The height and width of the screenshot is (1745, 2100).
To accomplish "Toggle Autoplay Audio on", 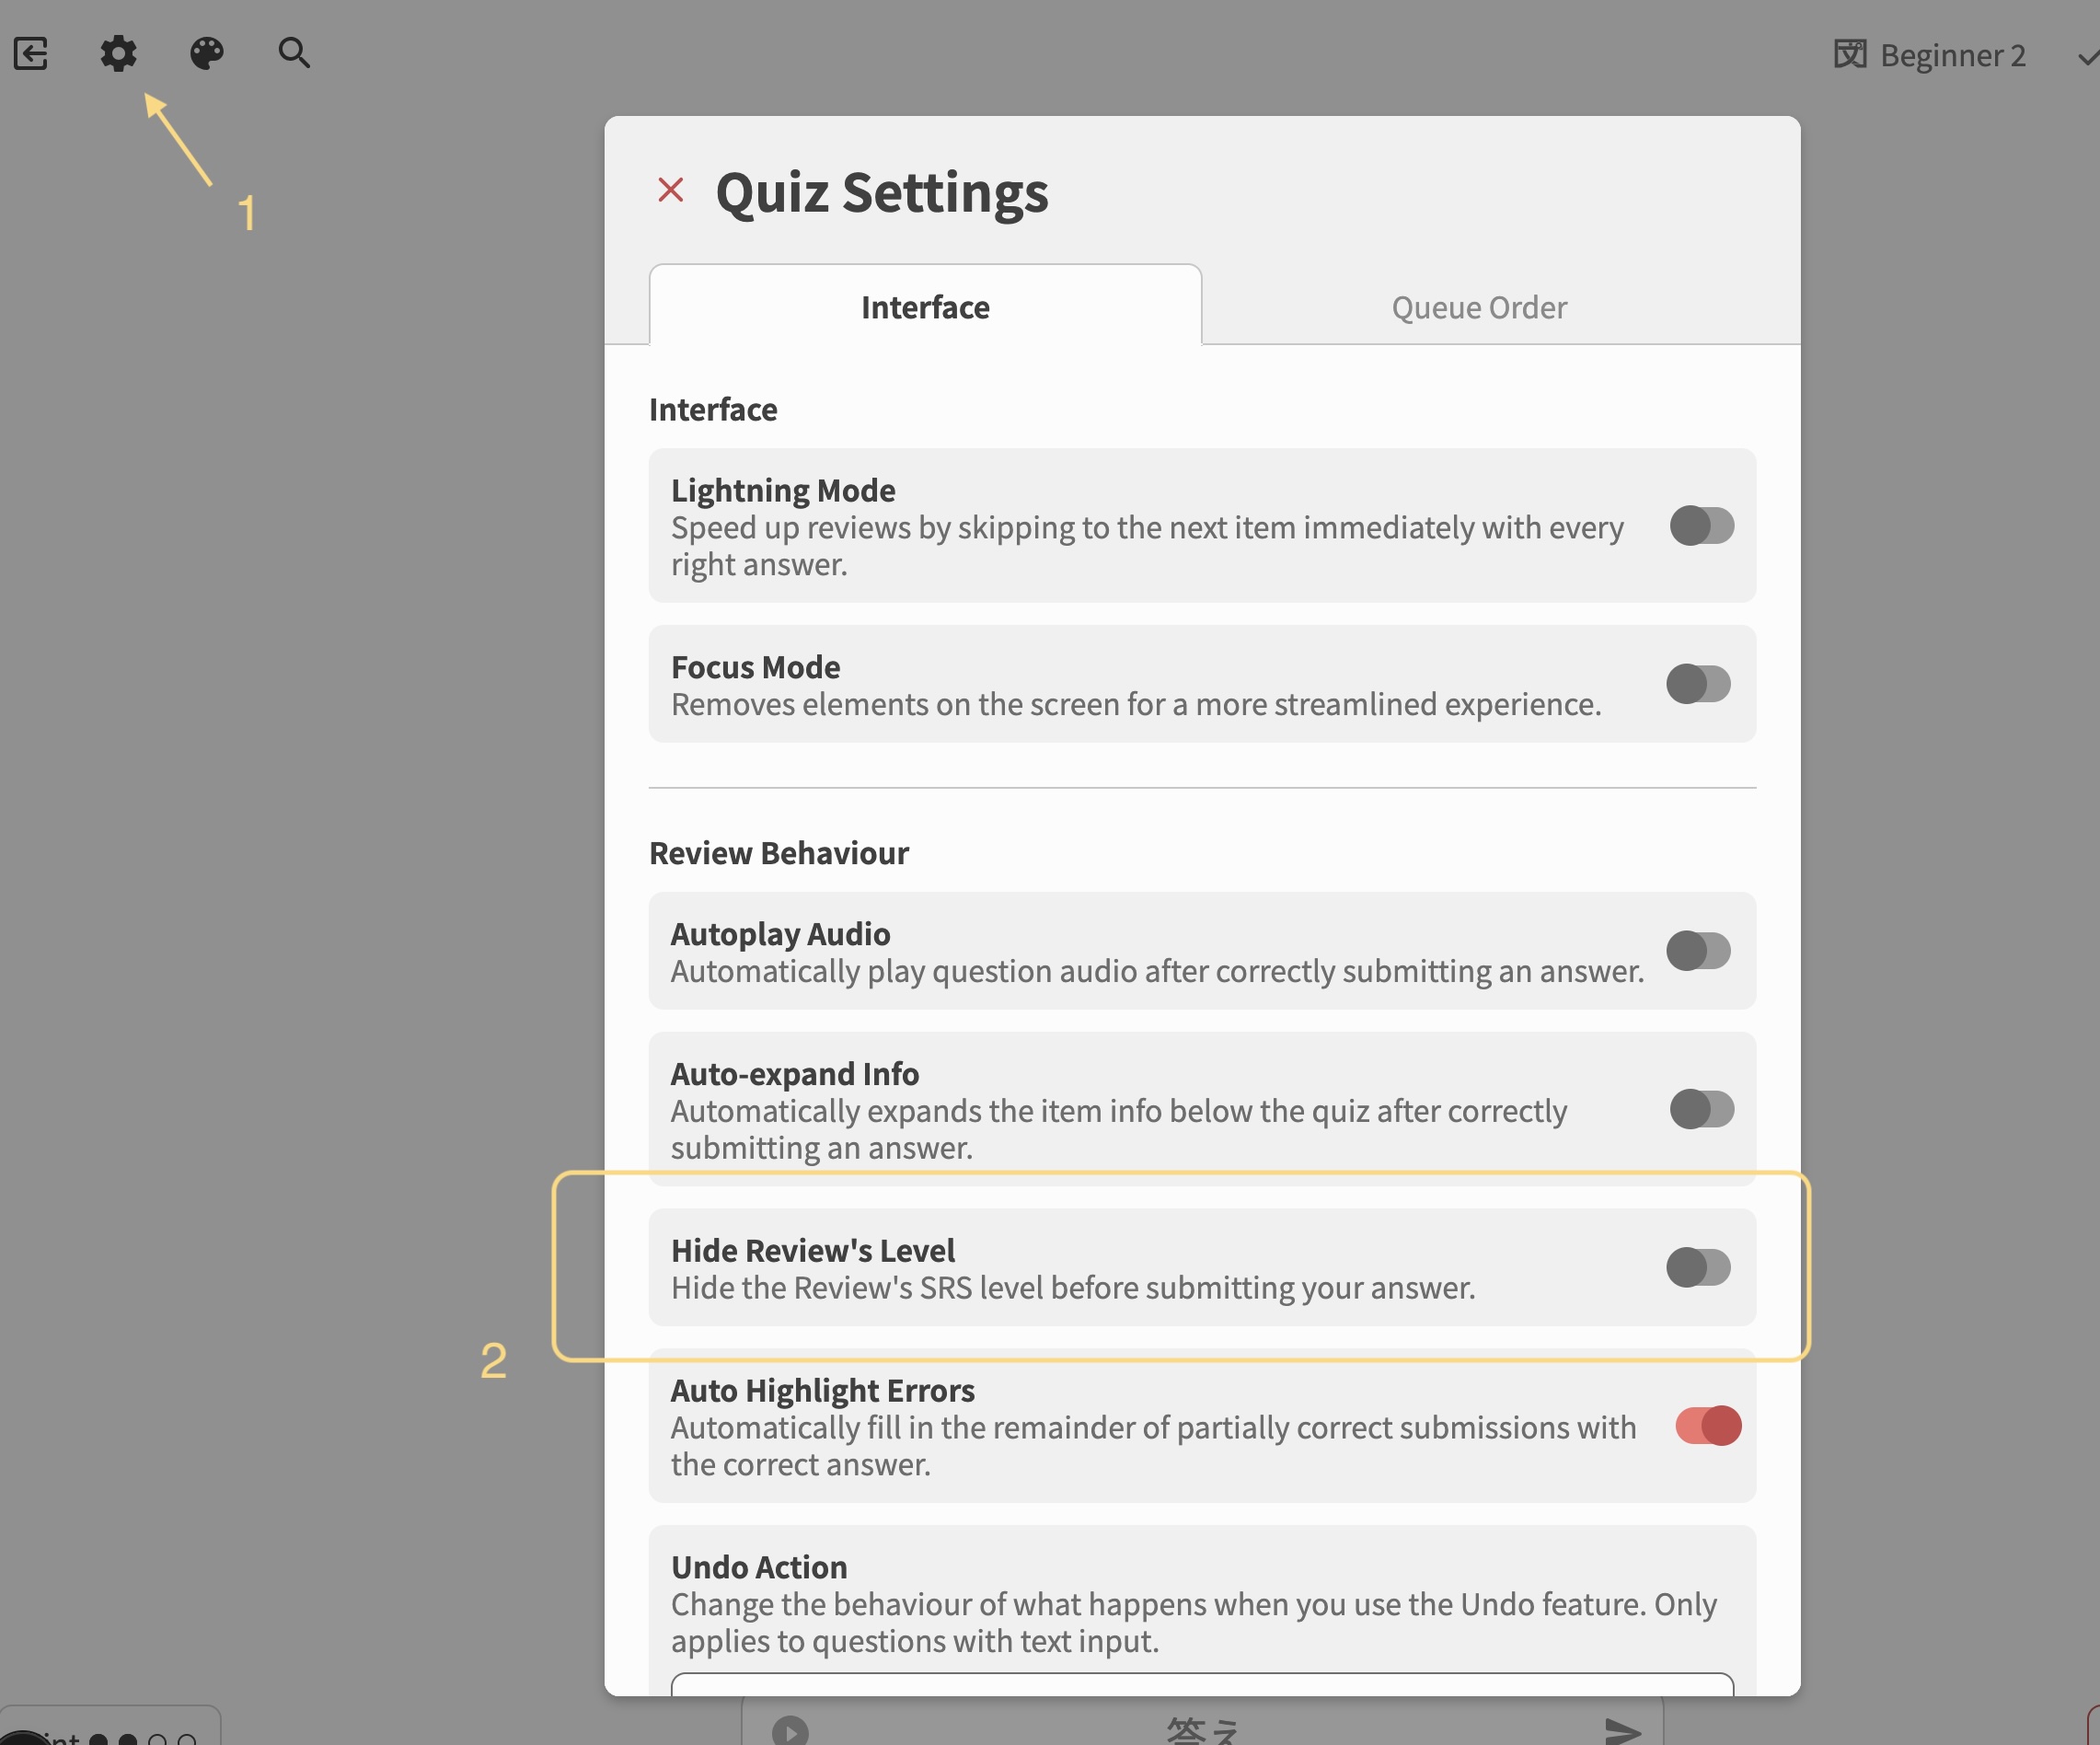I will click(x=1698, y=951).
